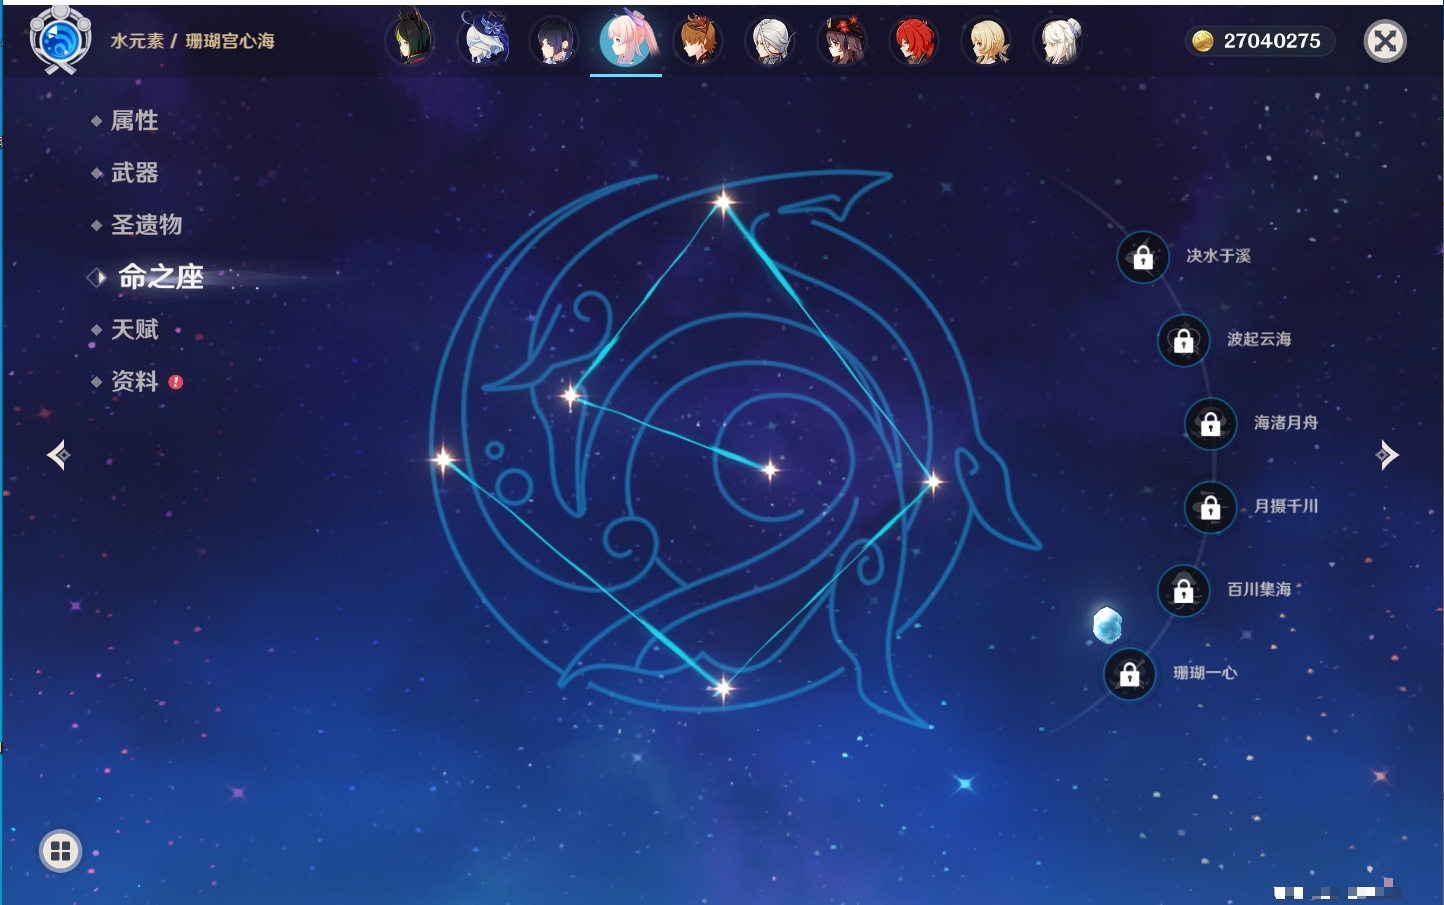Screen dimensions: 1444x905
Task: Select the white-haired avatar with blue hat
Action: (x=483, y=40)
